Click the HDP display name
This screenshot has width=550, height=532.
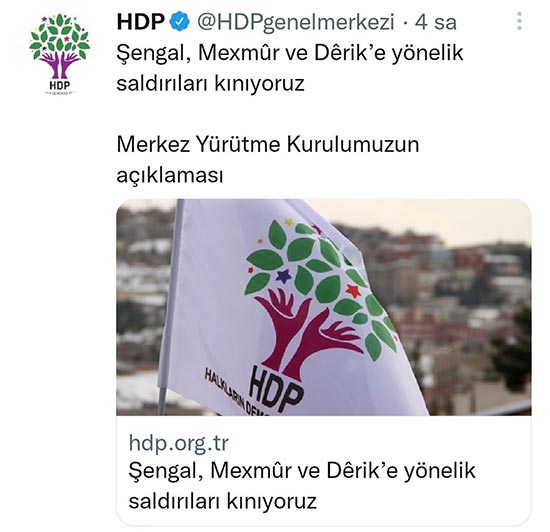click(141, 22)
